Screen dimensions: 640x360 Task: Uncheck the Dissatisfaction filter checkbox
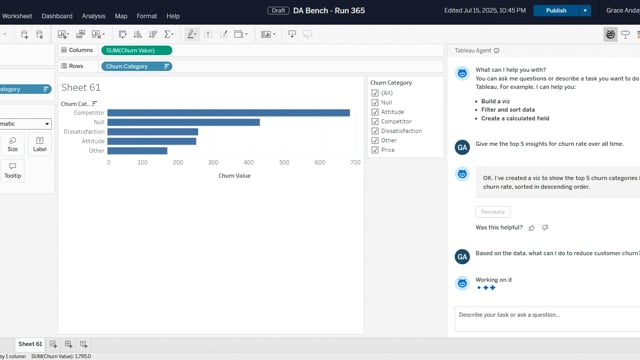tap(375, 131)
